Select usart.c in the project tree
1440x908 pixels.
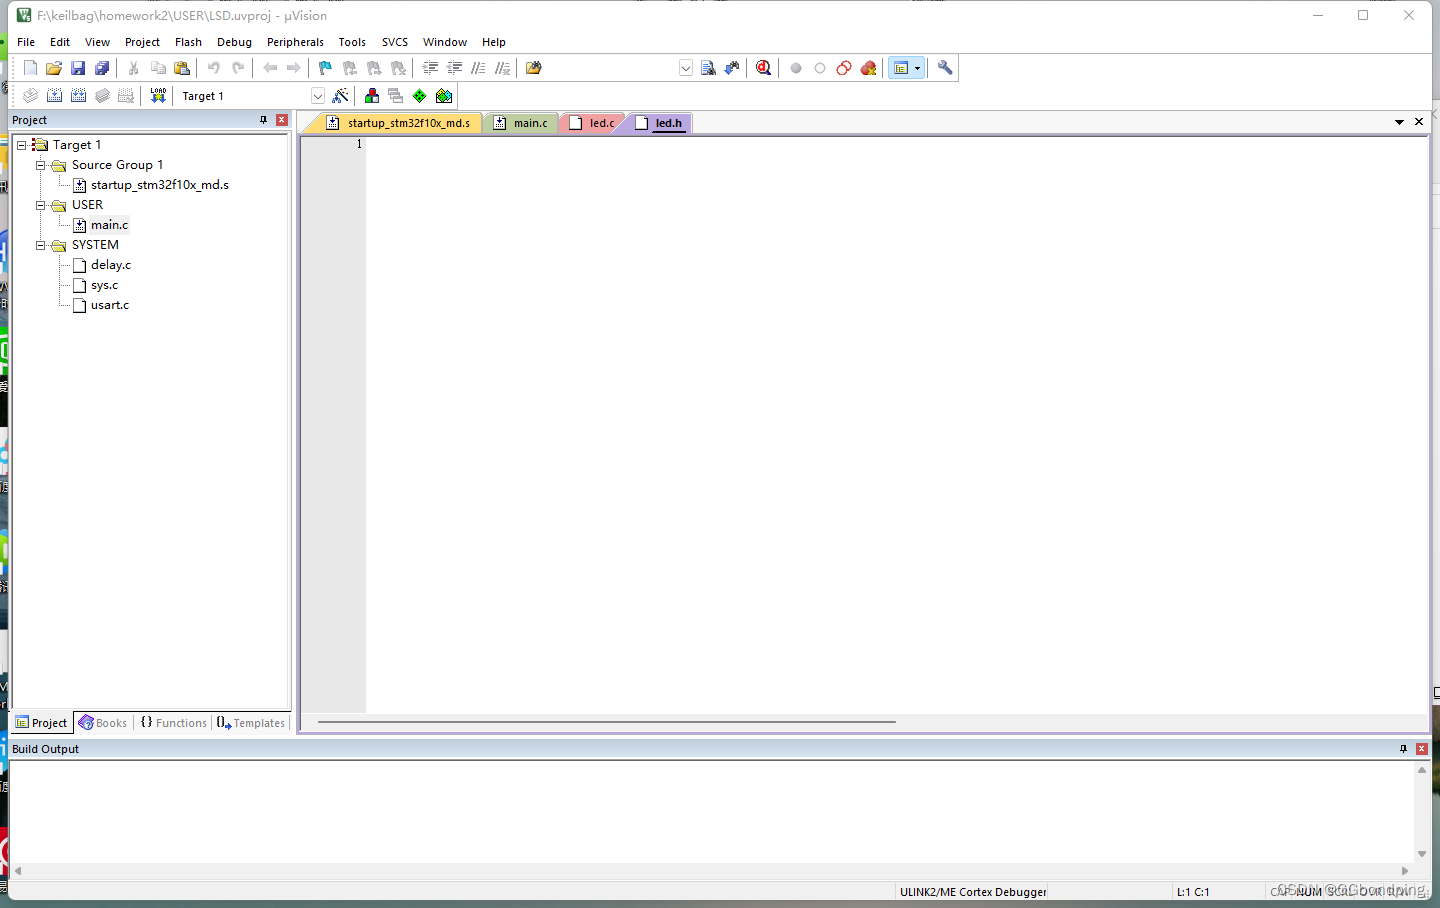(110, 305)
